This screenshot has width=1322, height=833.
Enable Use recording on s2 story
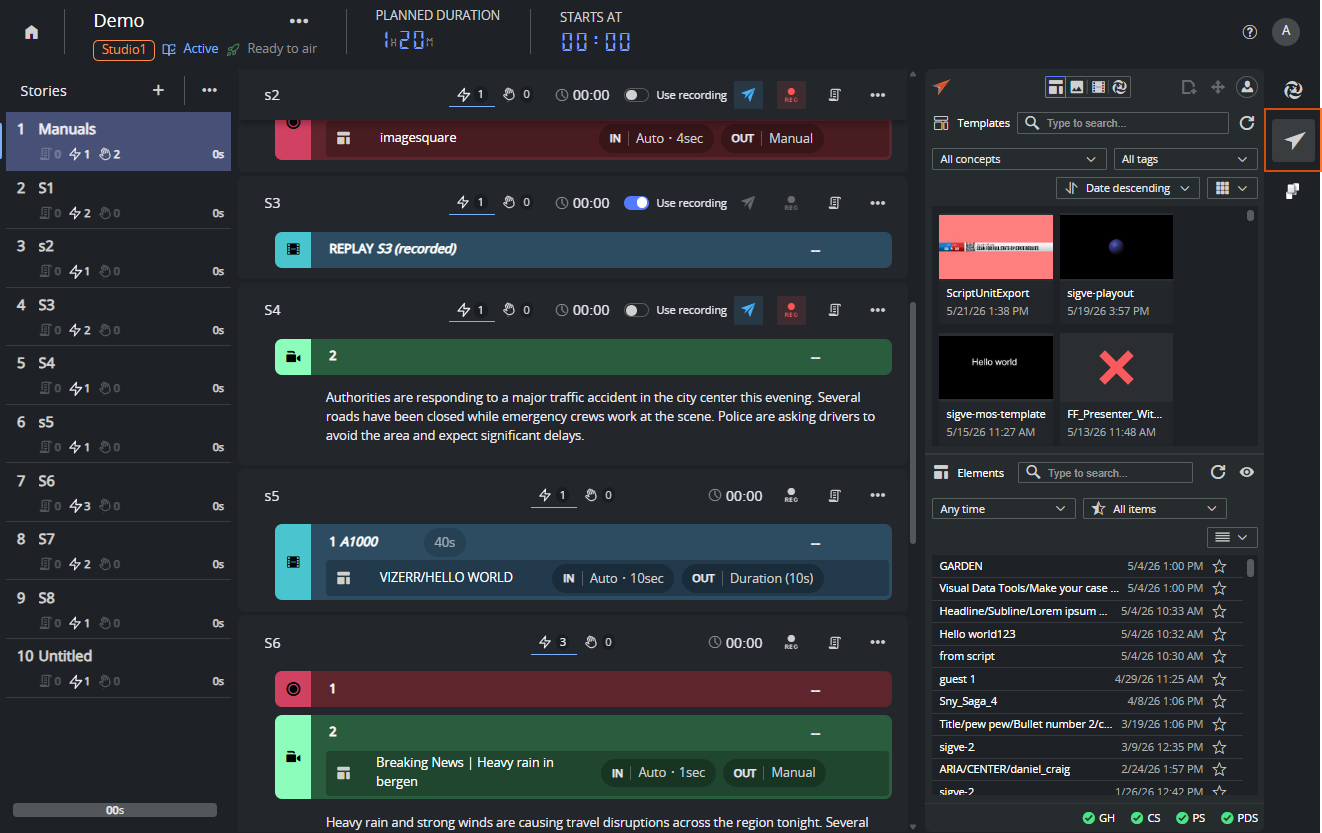[636, 95]
